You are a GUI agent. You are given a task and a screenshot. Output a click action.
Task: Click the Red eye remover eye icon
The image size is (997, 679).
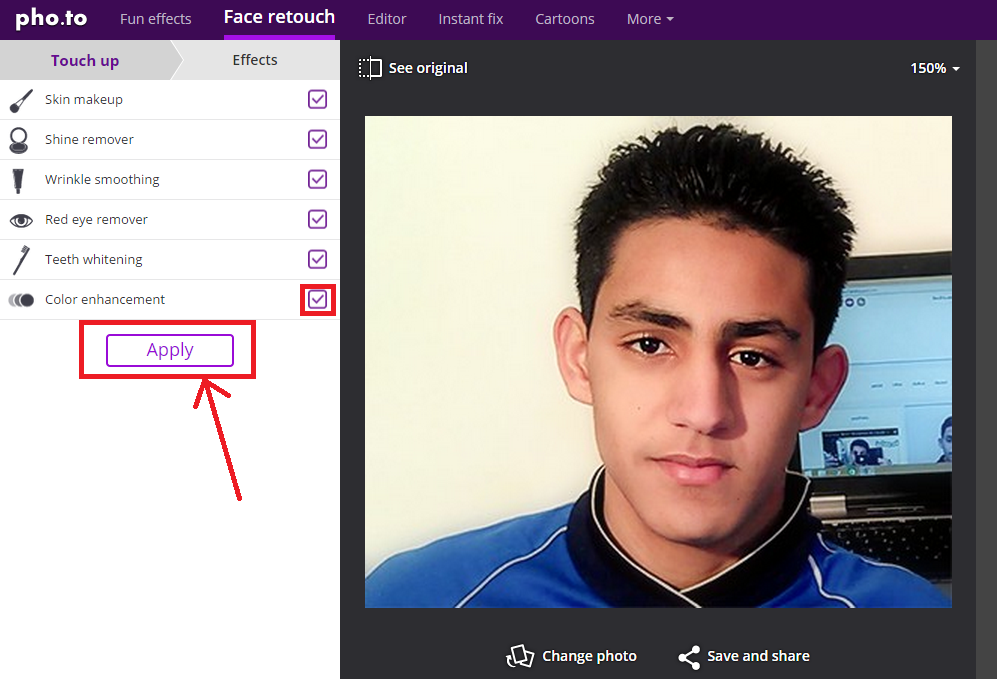(x=21, y=221)
